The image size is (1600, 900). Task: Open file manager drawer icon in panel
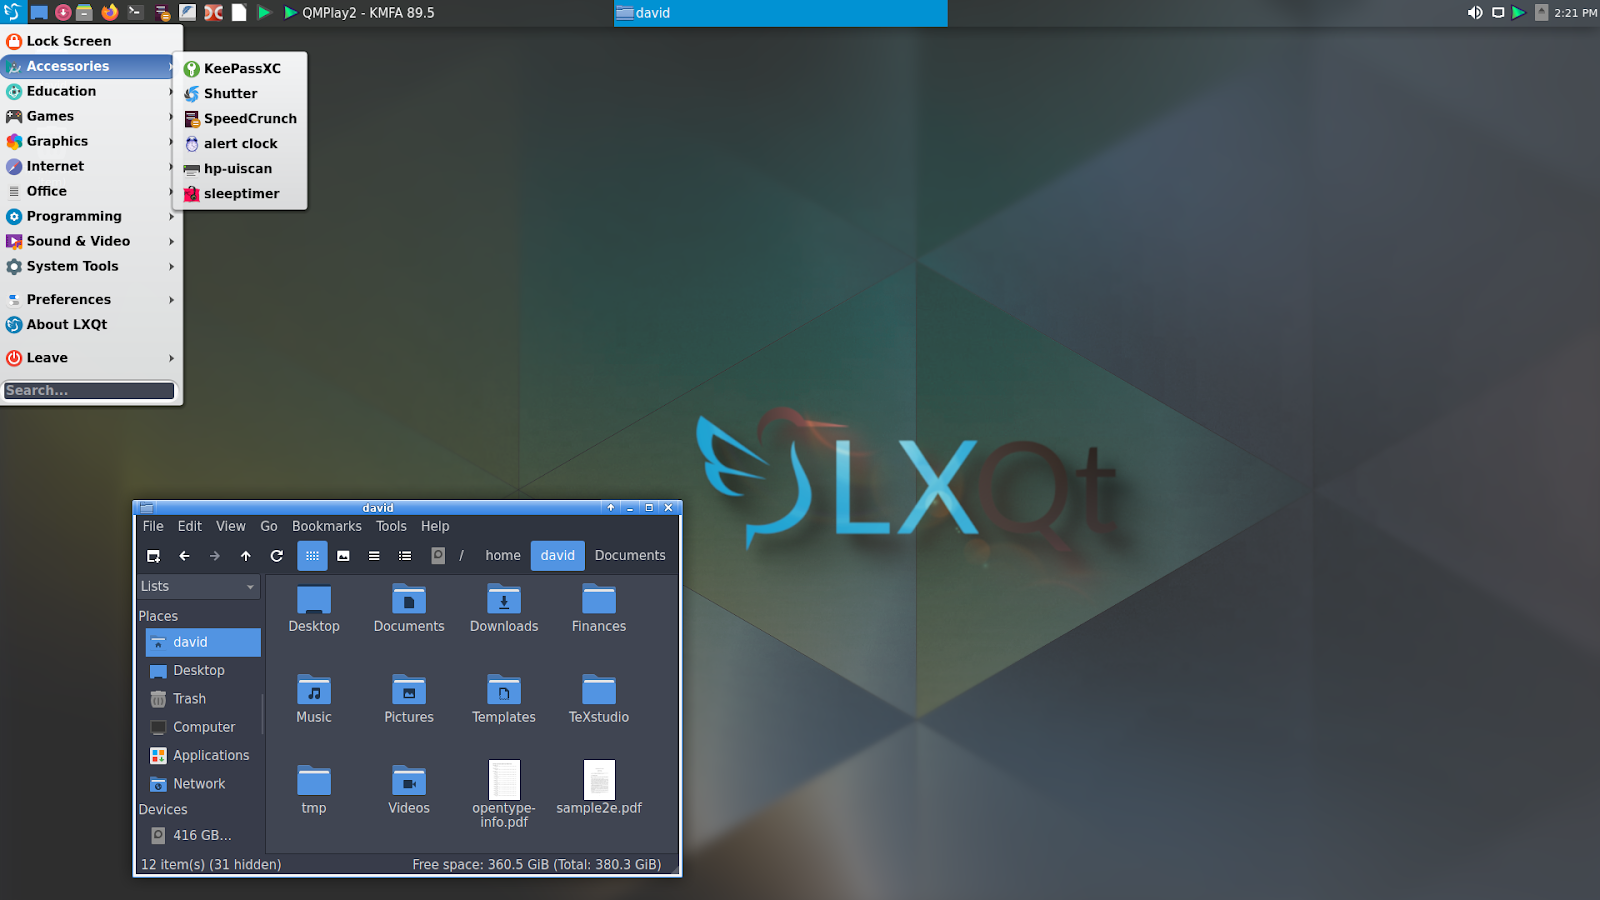coord(86,12)
